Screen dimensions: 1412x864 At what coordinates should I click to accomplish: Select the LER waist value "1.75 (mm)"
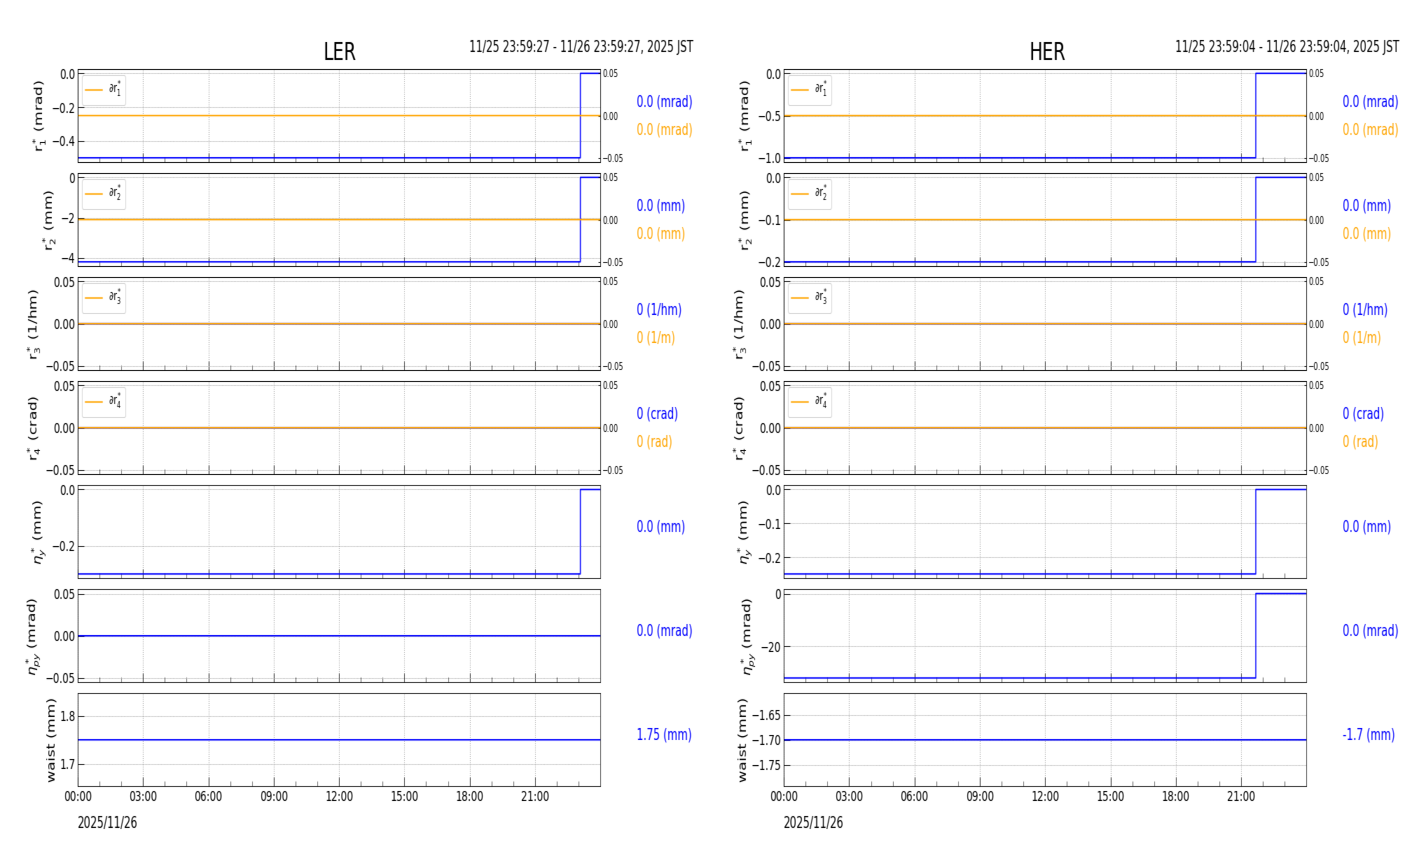664,735
